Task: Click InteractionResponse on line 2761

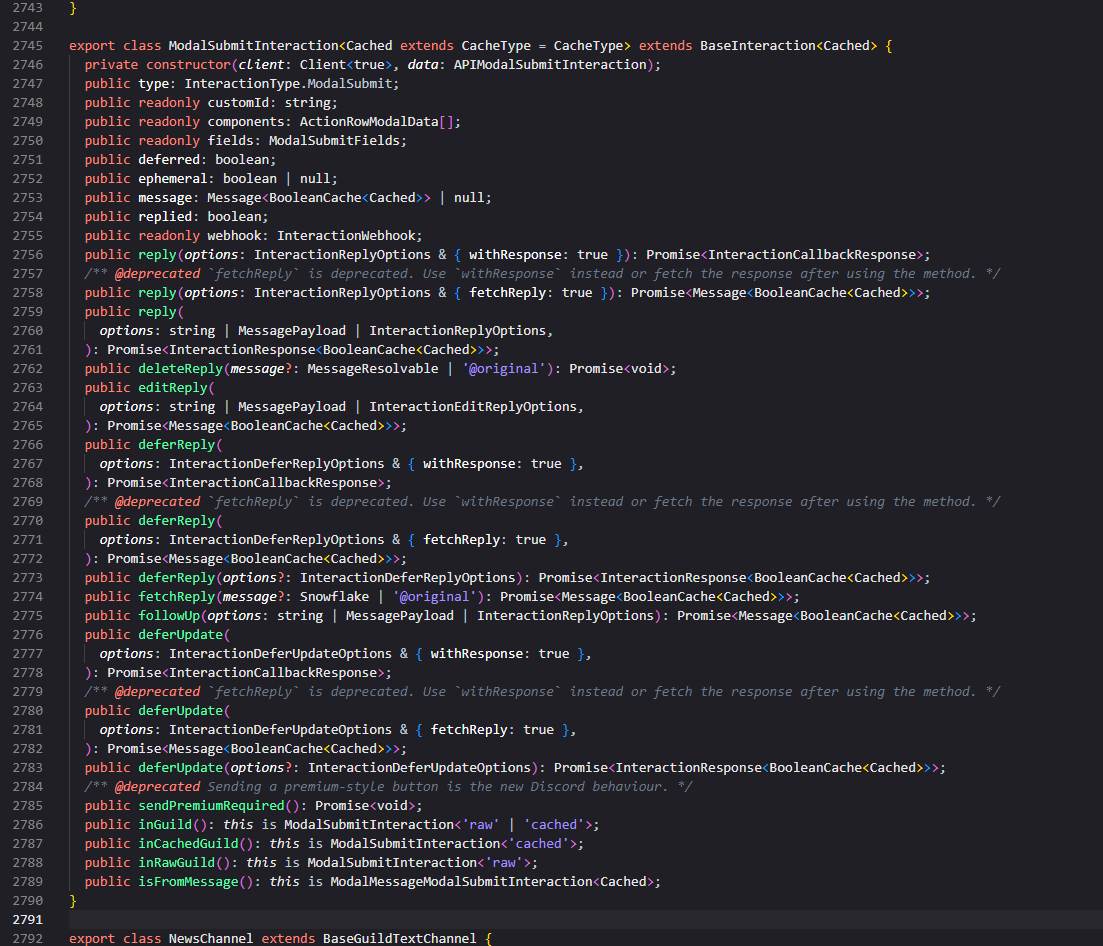Action: (242, 350)
